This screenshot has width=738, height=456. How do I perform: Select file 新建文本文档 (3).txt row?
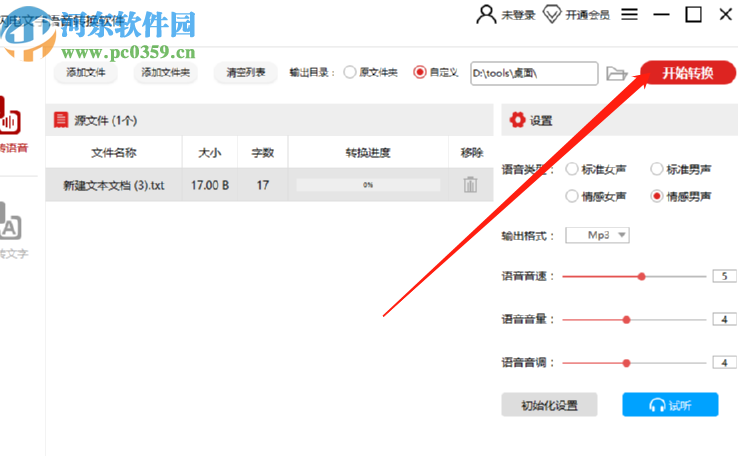coord(269,185)
